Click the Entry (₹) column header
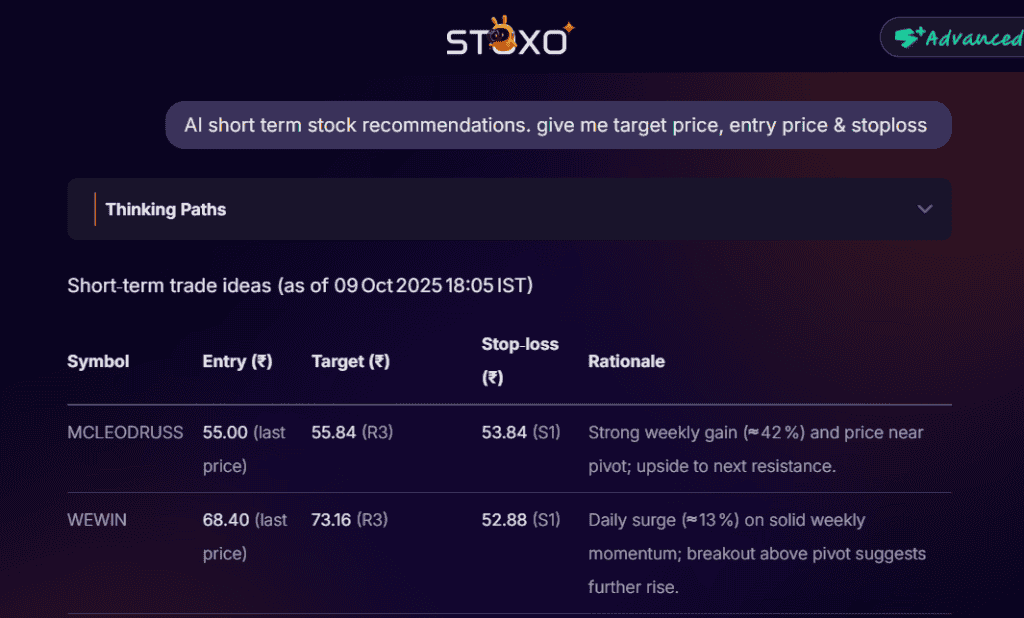This screenshot has height=618, width=1024. click(237, 361)
